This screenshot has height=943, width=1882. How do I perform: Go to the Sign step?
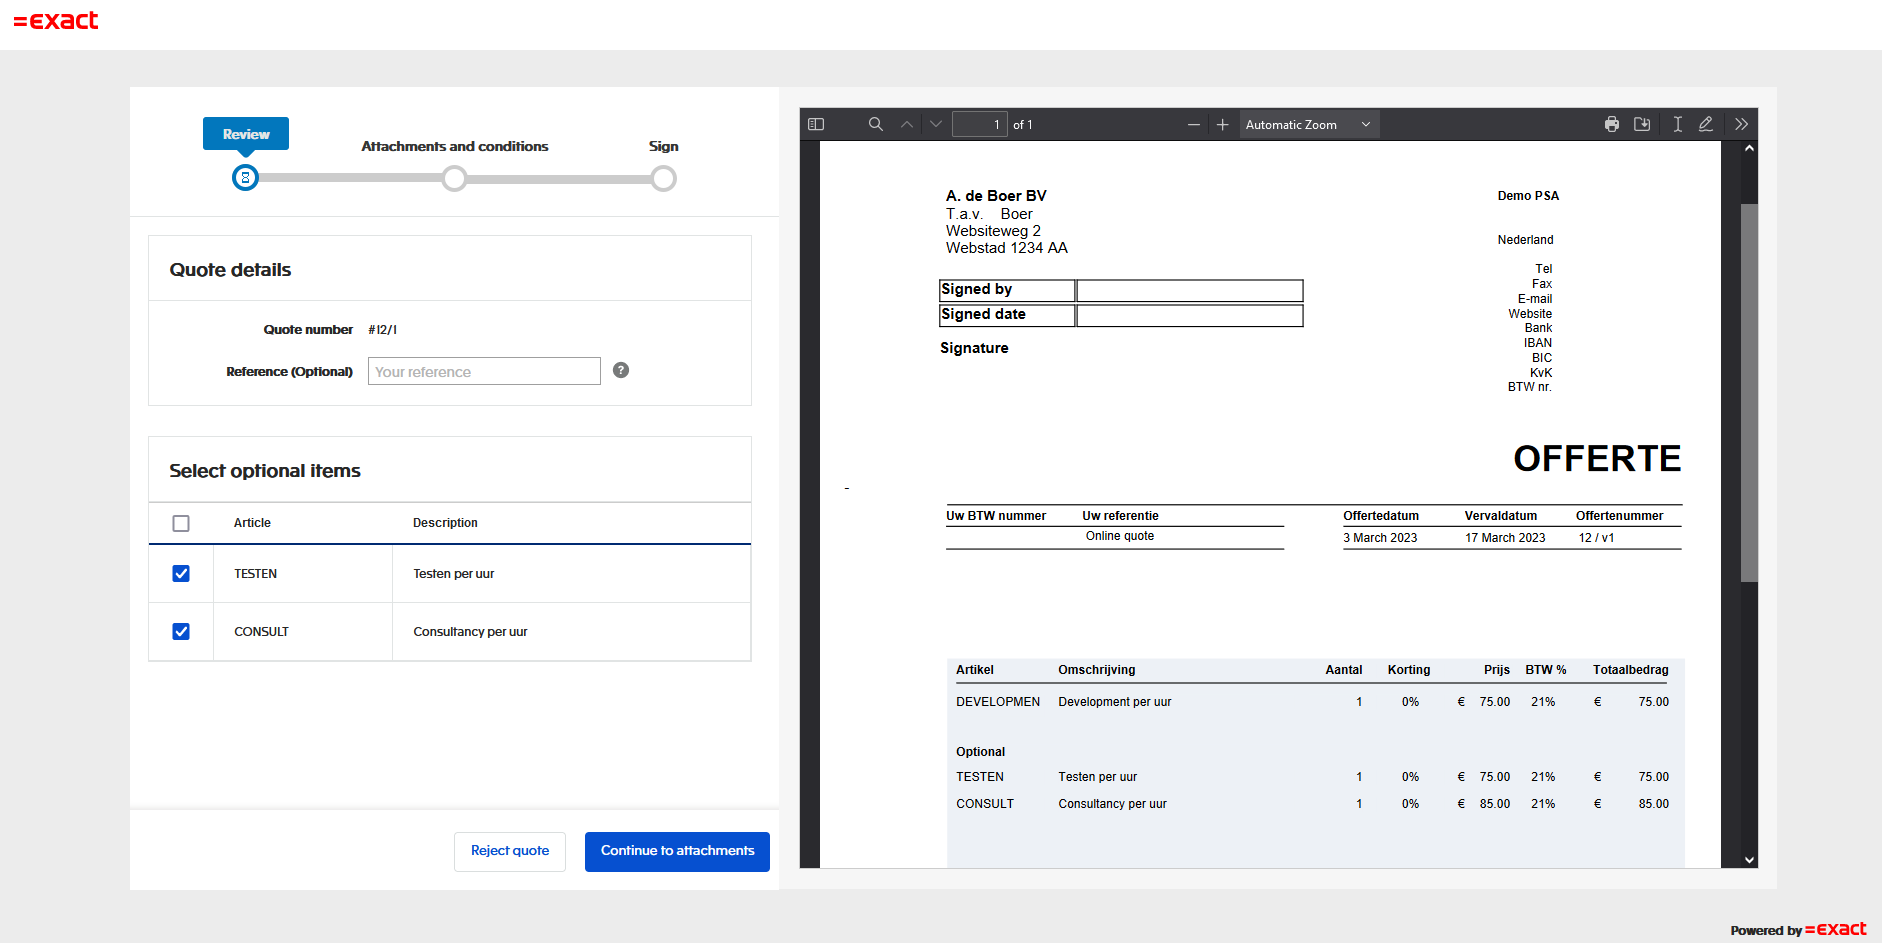[x=663, y=178]
